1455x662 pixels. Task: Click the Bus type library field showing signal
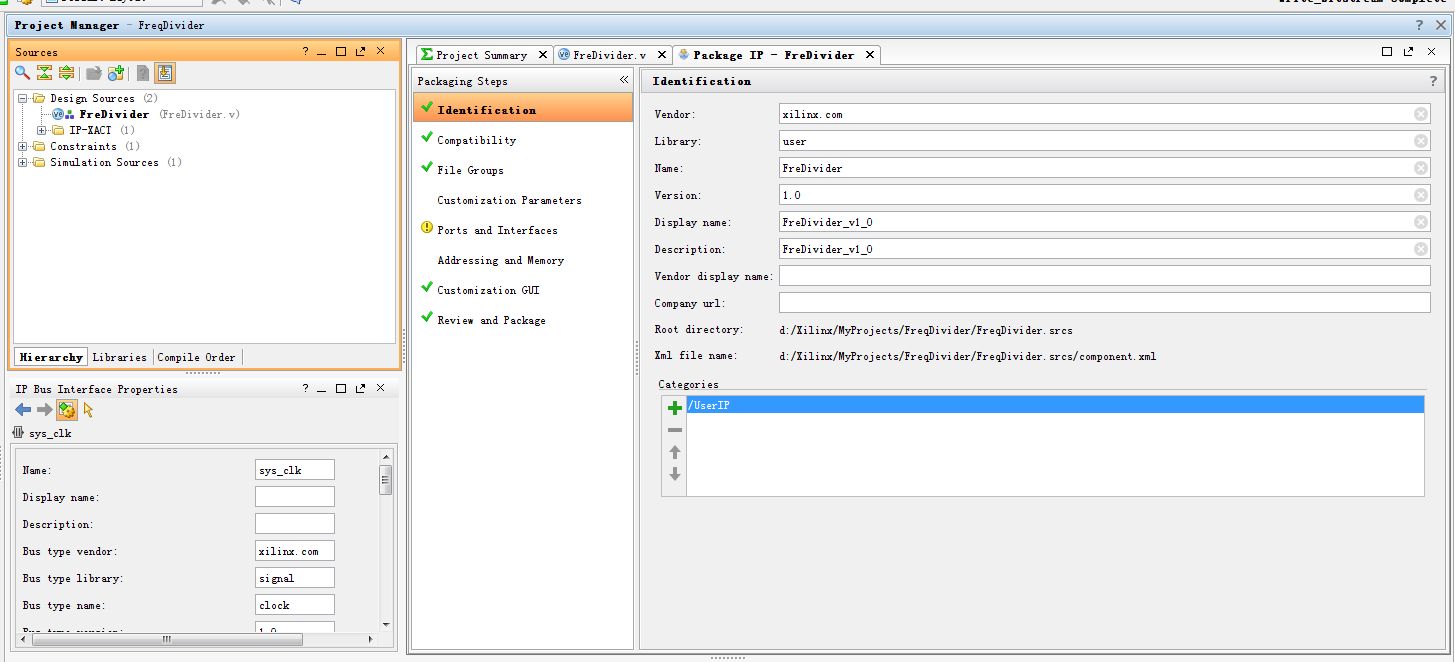pyautogui.click(x=295, y=578)
